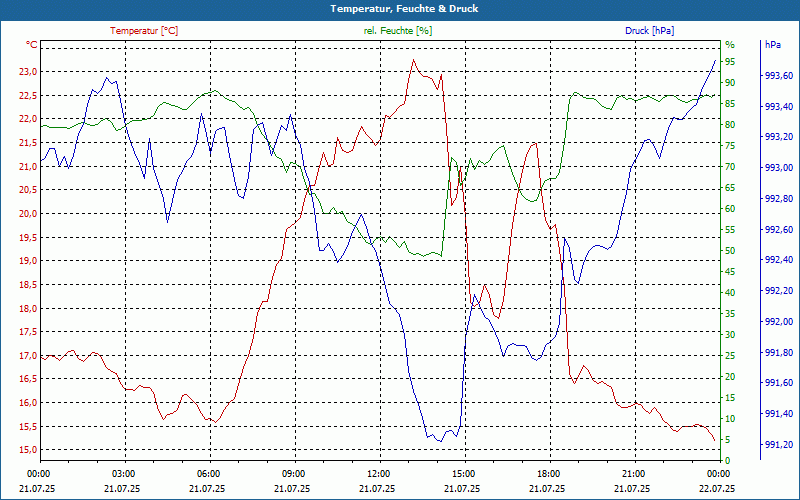Click '16,0' on the temperature axis
Screen dimensions: 800x500
[x=28, y=403]
